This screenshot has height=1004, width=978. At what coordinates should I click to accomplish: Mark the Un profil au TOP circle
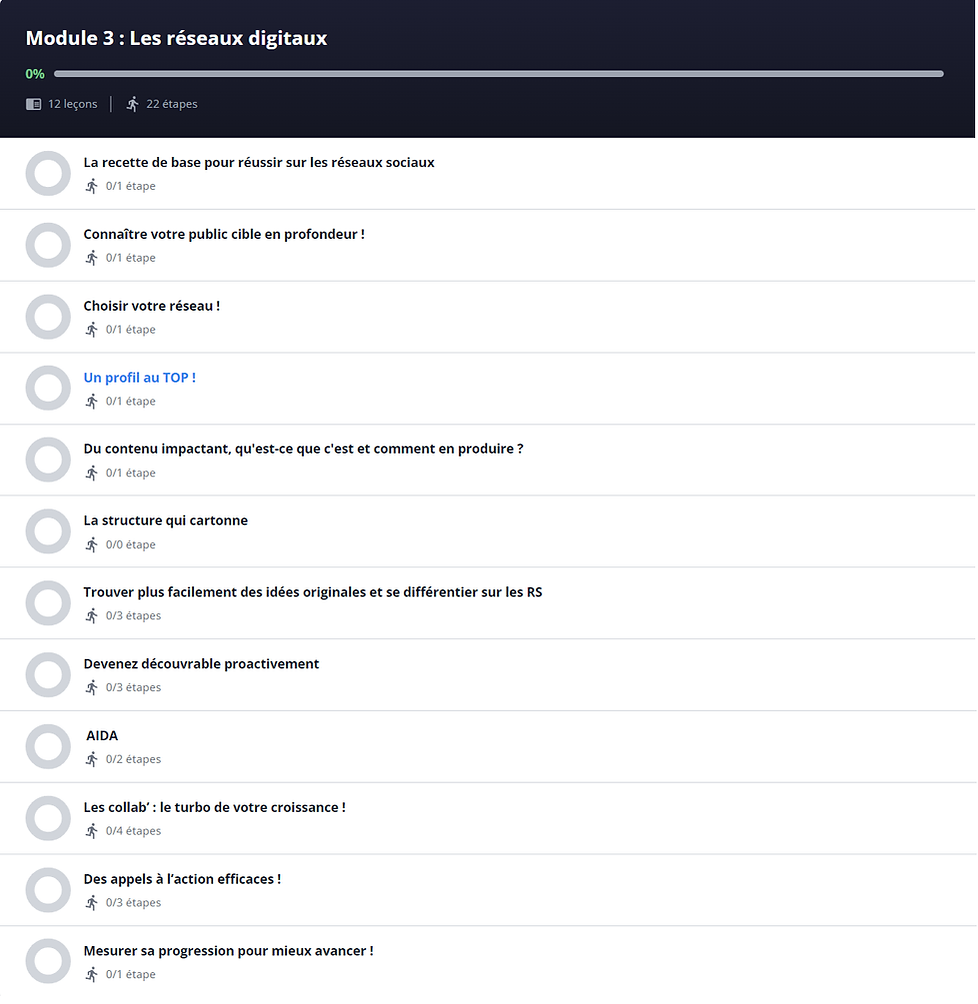47,388
